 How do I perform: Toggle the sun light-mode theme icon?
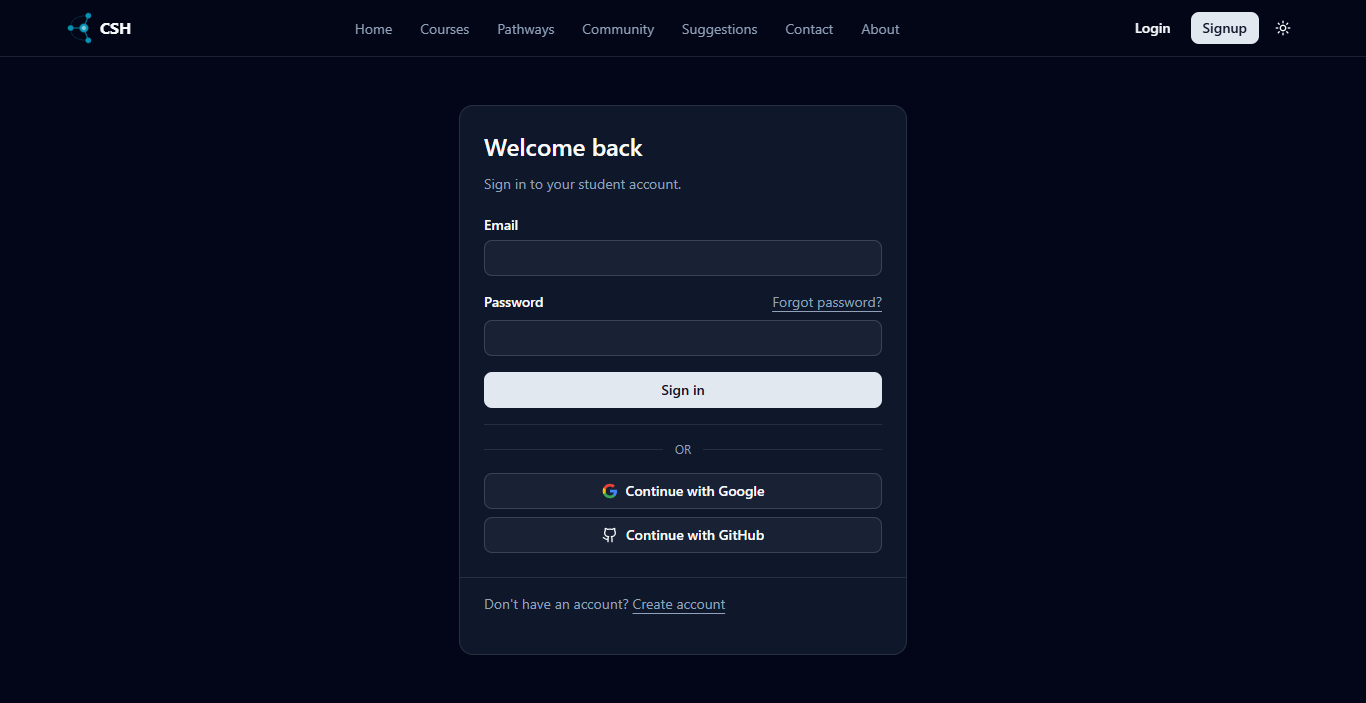1283,28
